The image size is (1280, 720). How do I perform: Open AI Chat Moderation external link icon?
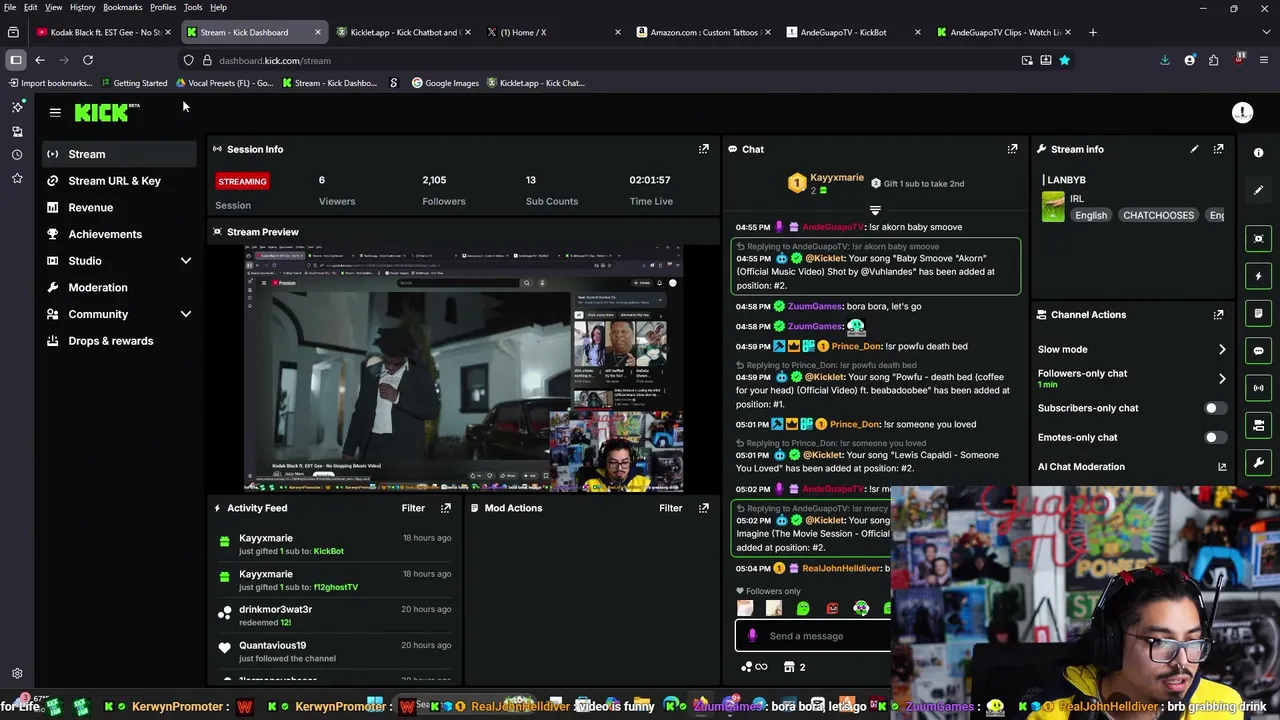1222,467
